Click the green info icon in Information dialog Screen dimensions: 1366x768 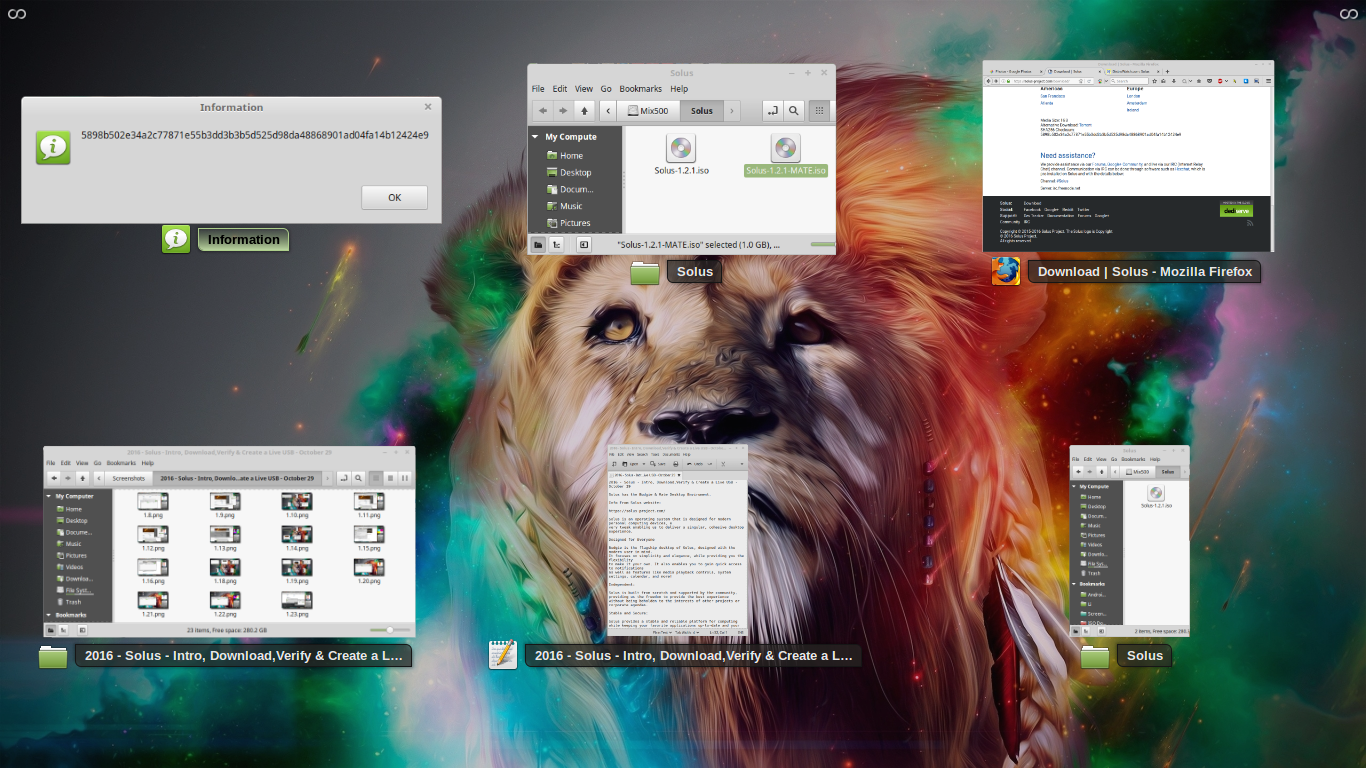tap(53, 147)
